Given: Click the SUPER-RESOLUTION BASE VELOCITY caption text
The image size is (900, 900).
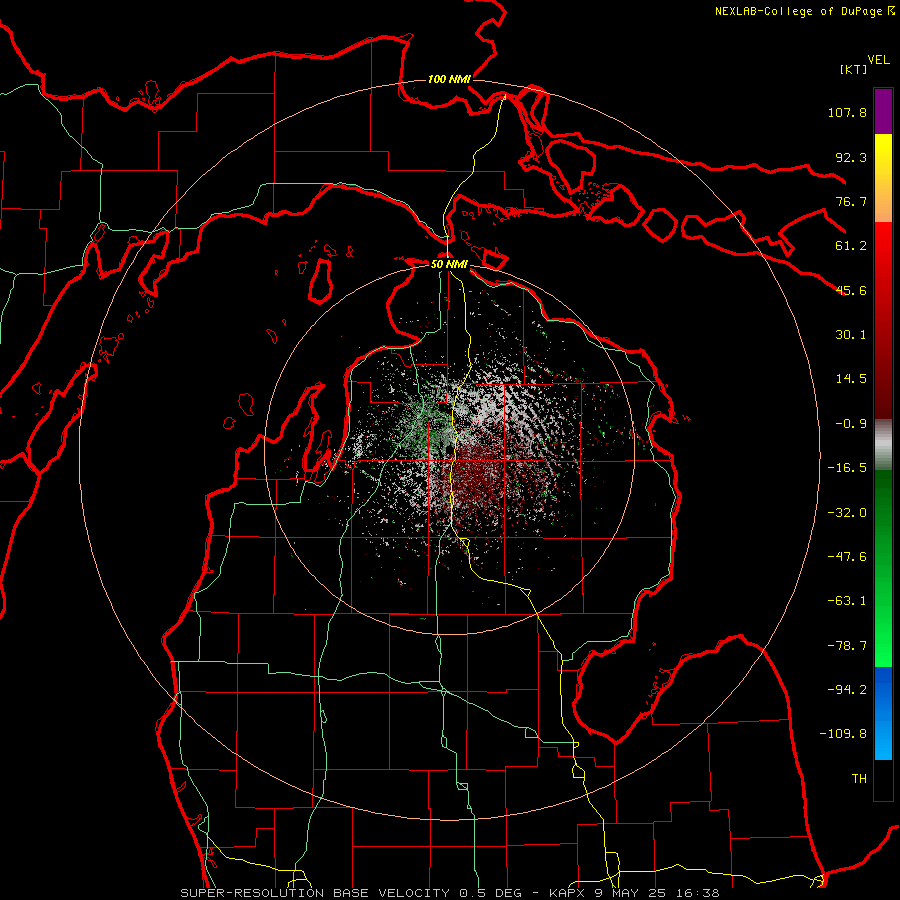Looking at the screenshot, I should 315,893.
